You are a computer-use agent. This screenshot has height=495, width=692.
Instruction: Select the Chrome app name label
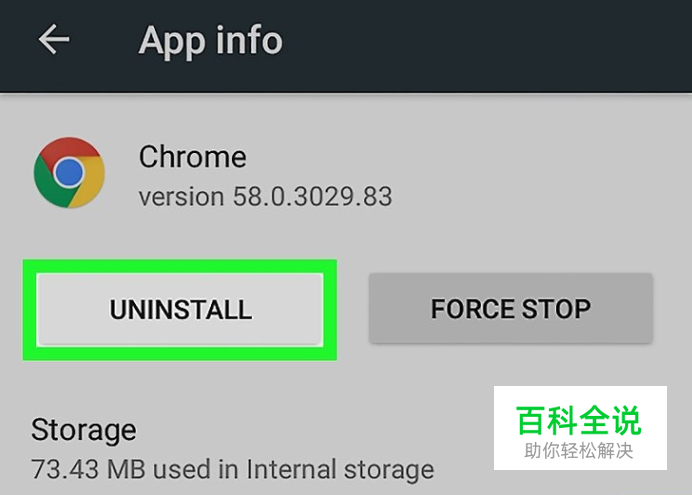[x=192, y=157]
